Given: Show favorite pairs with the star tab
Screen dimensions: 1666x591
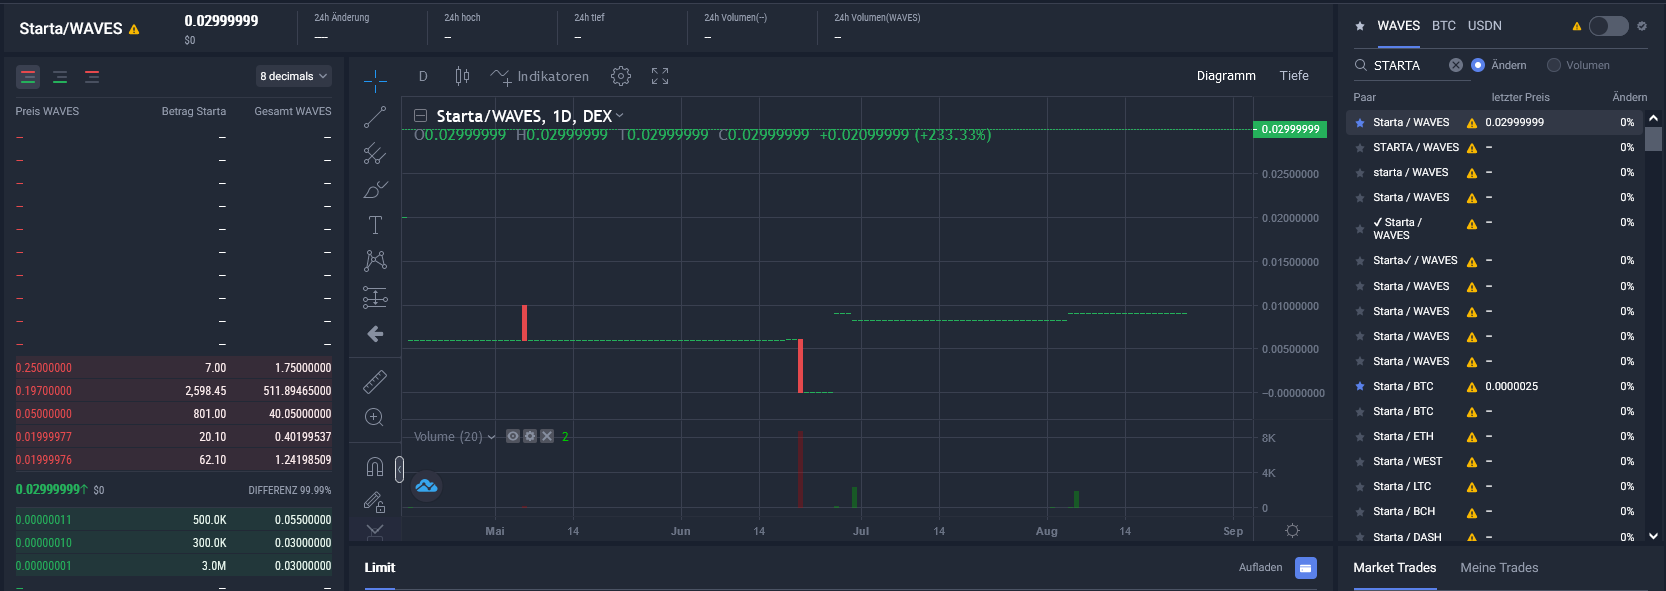Looking at the screenshot, I should (x=1360, y=26).
